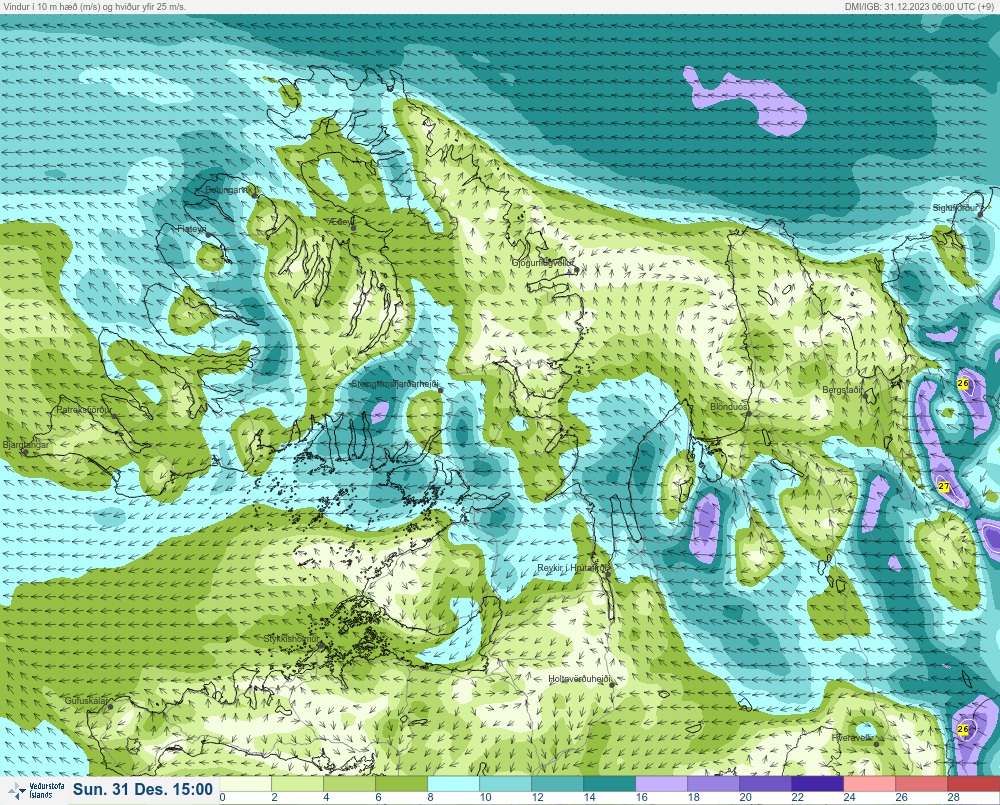This screenshot has width=1000, height=805.
Task: Click the Blönduós place label
Action: 729,406
